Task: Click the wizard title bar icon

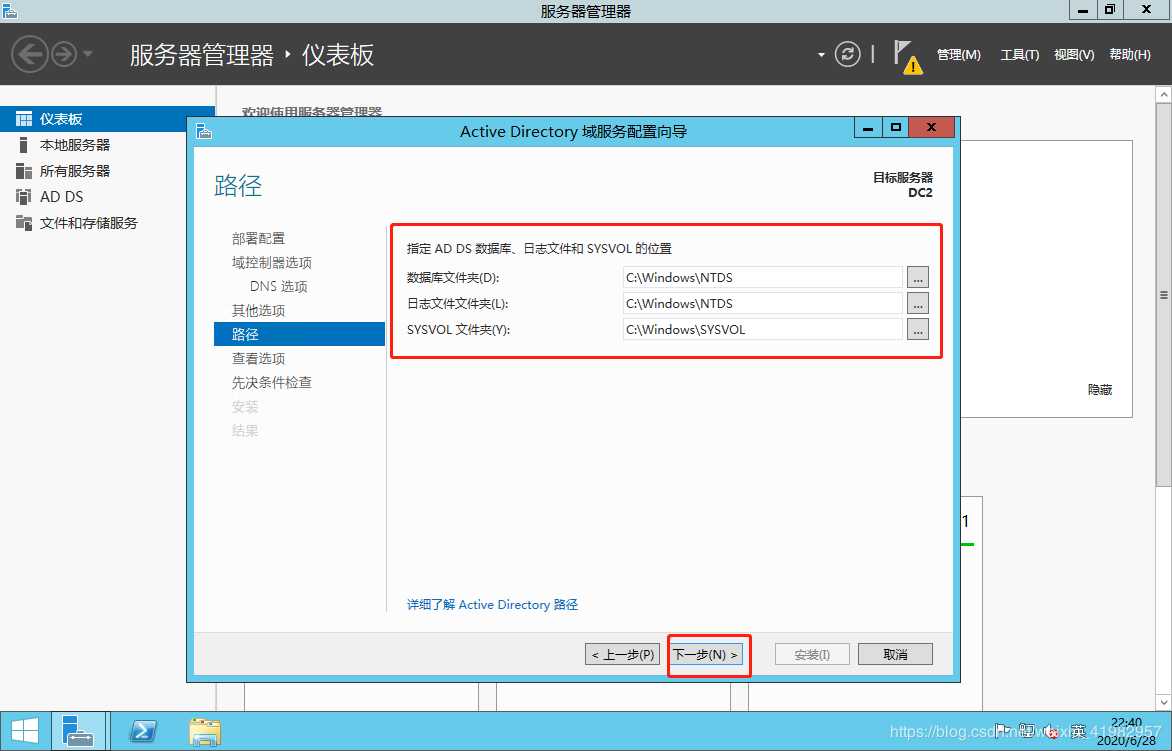Action: pyautogui.click(x=204, y=132)
